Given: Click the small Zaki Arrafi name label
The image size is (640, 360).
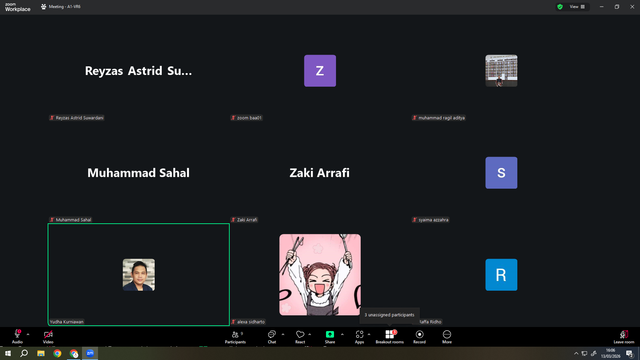Looking at the screenshot, I should [244, 220].
